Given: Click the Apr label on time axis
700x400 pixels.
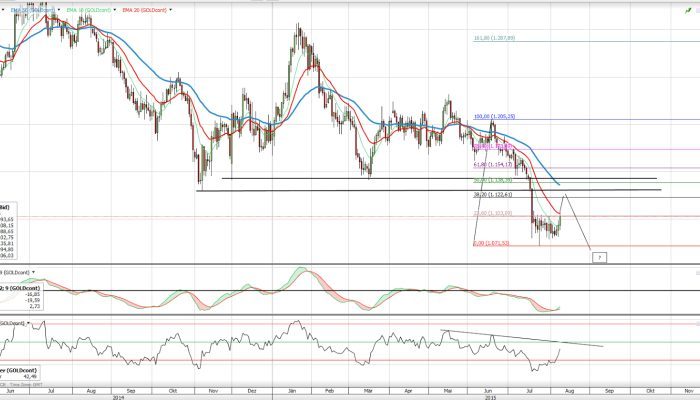Looking at the screenshot, I should point(408,391).
